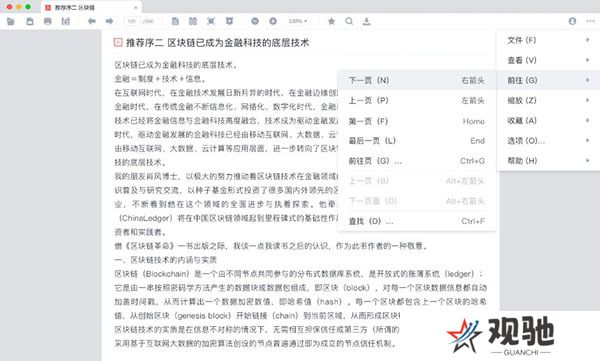
Task: Switch to two-page view icon
Action: pos(193,21)
